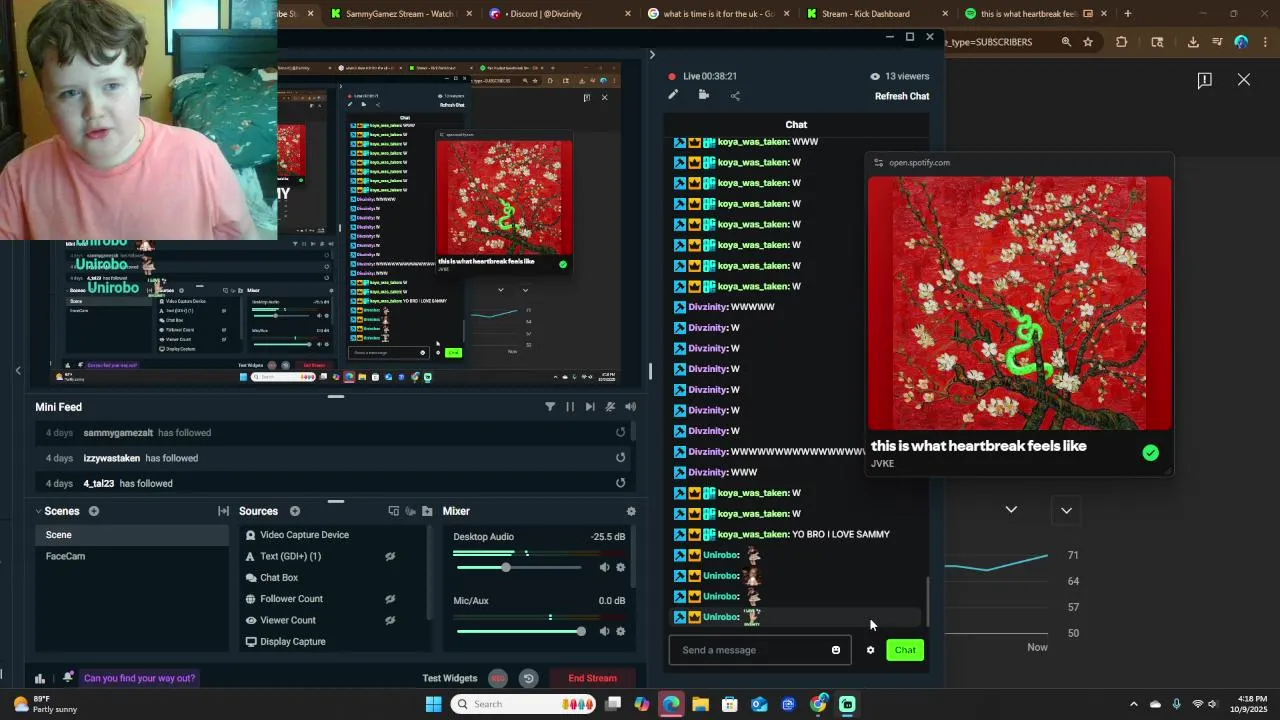The image size is (1280, 720).
Task: Show hidden system tray icons
Action: tap(1133, 704)
